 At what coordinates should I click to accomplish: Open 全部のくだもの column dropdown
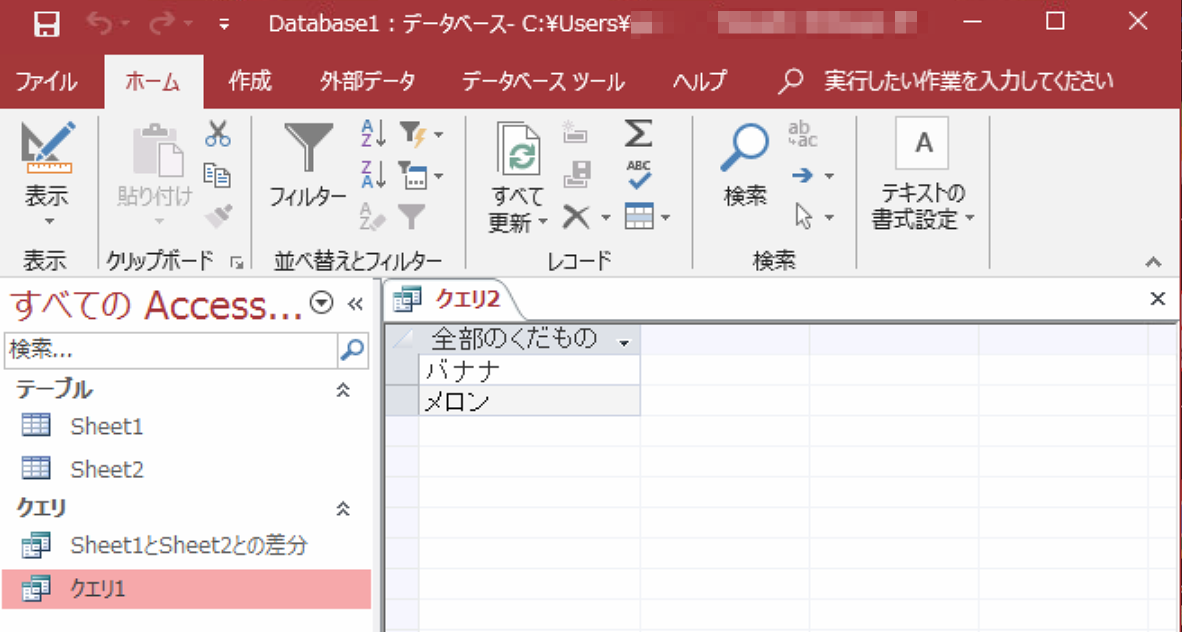(623, 343)
